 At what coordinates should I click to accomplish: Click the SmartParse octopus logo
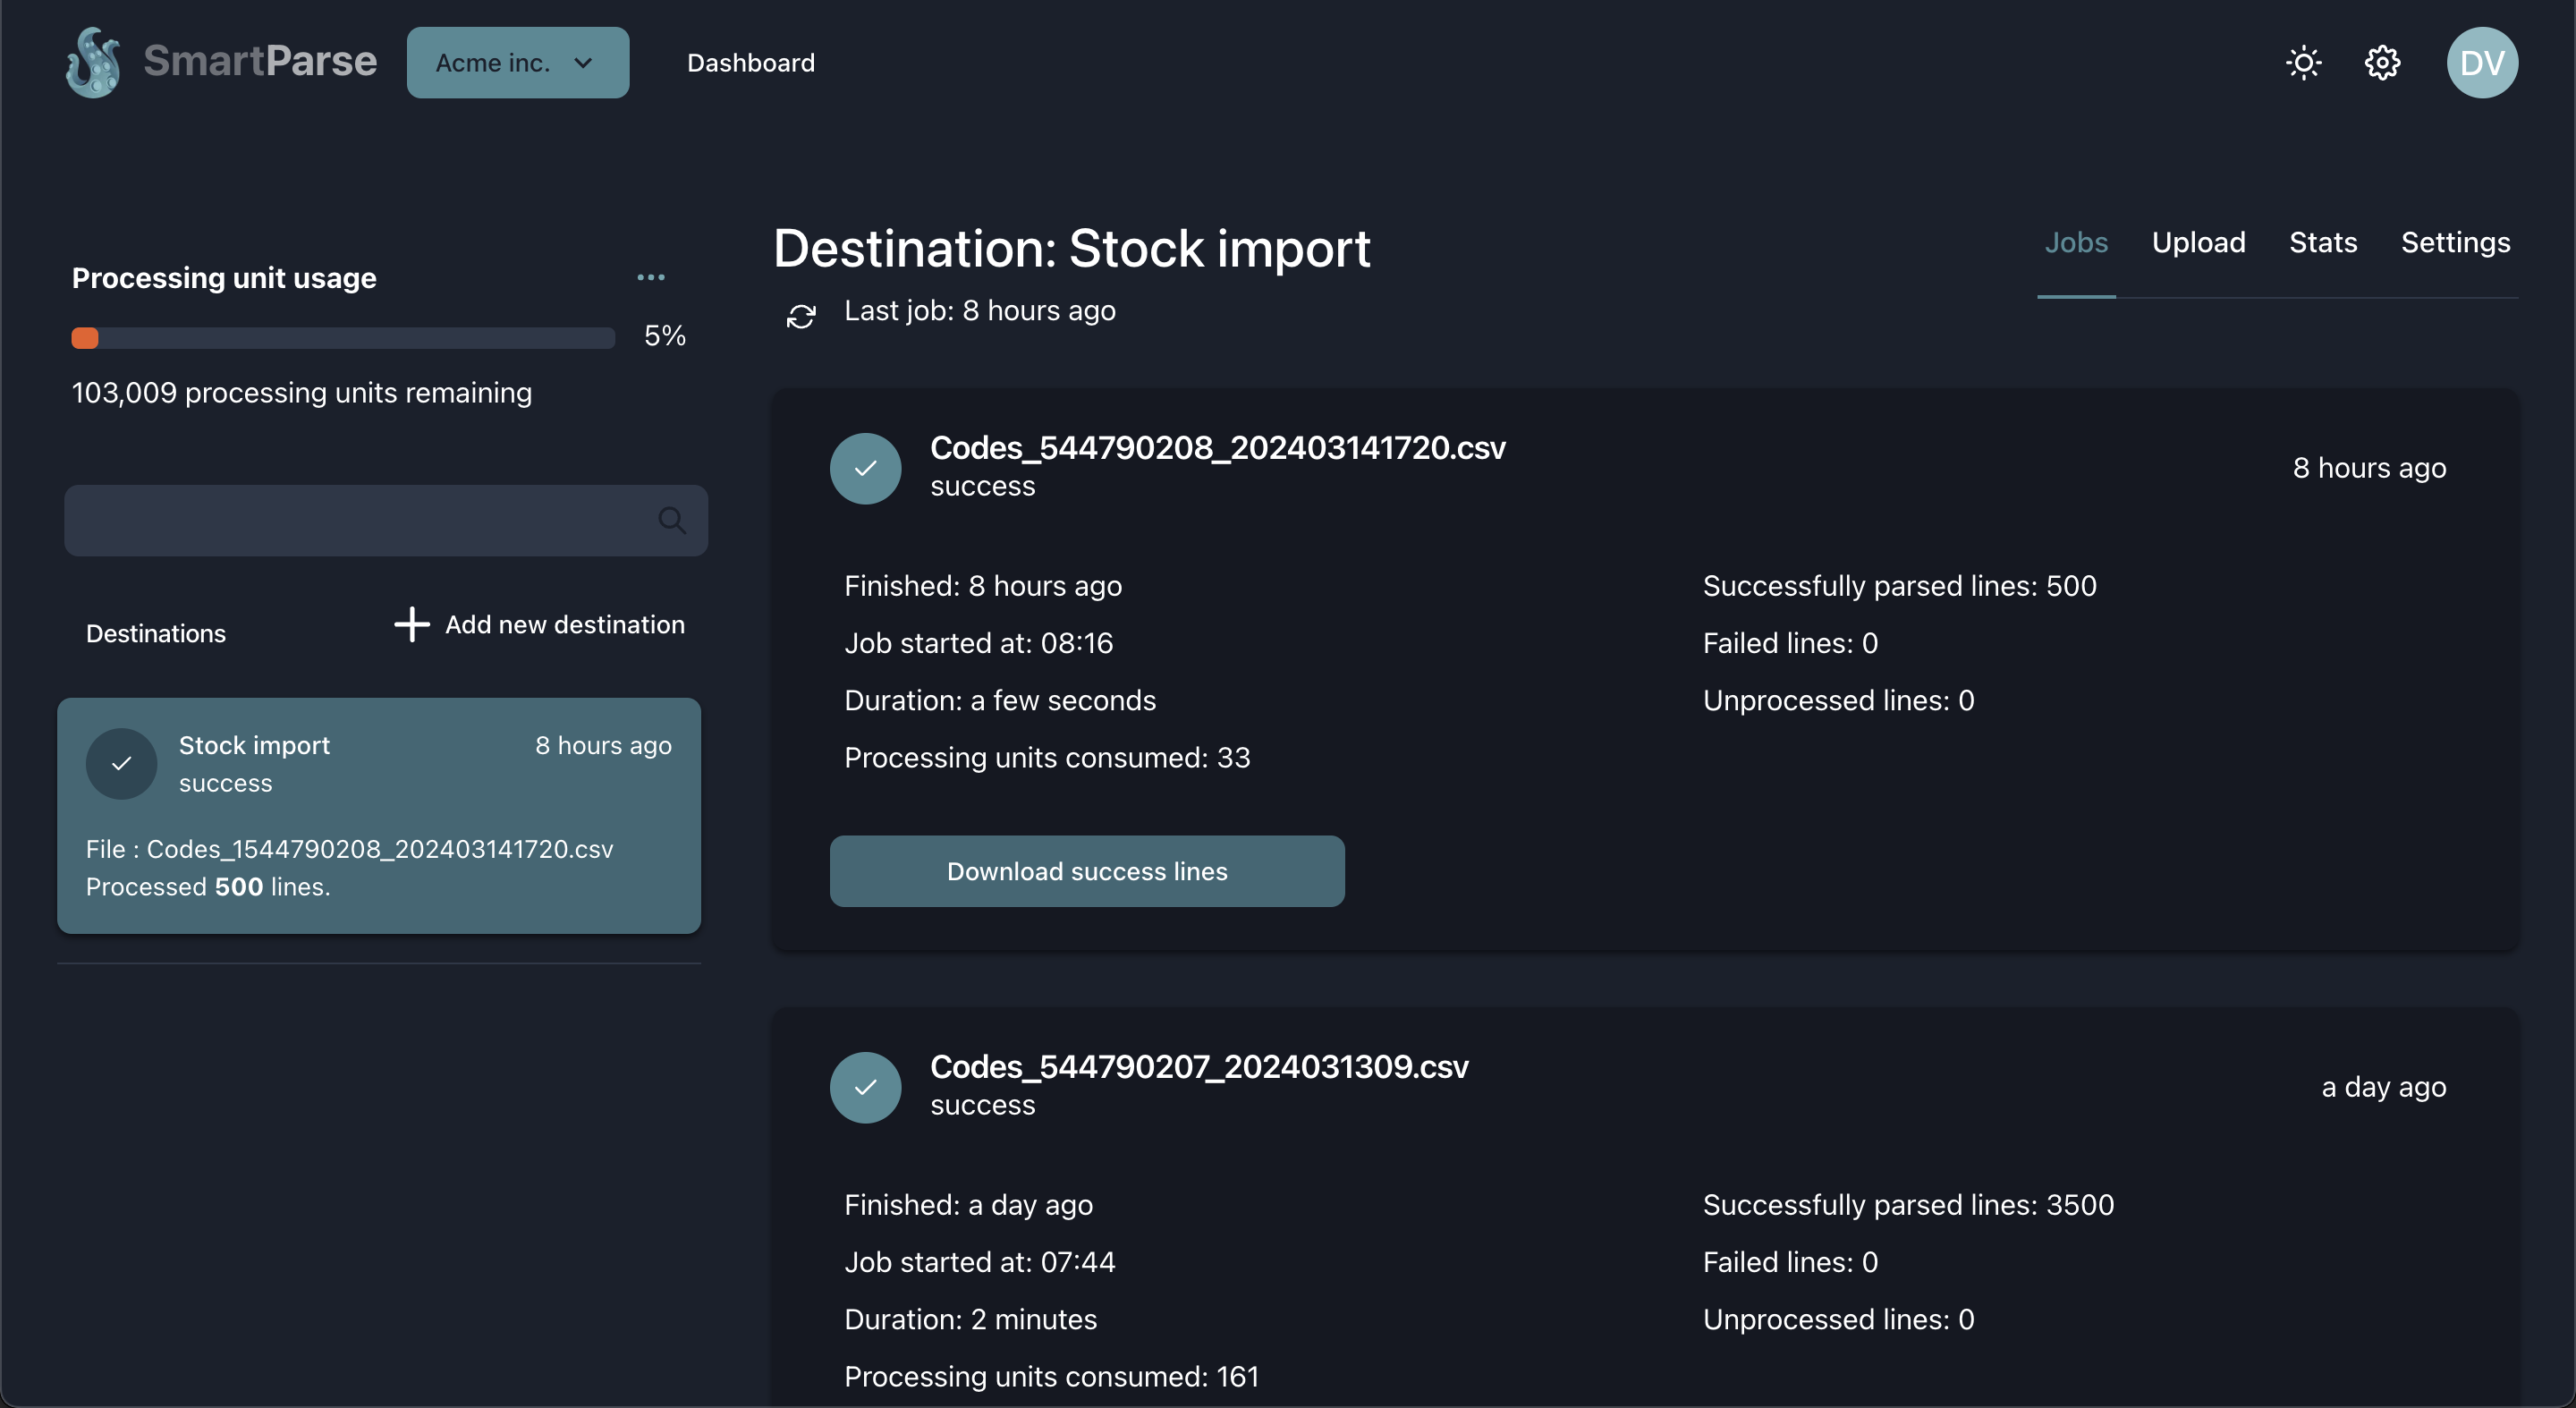tap(93, 62)
